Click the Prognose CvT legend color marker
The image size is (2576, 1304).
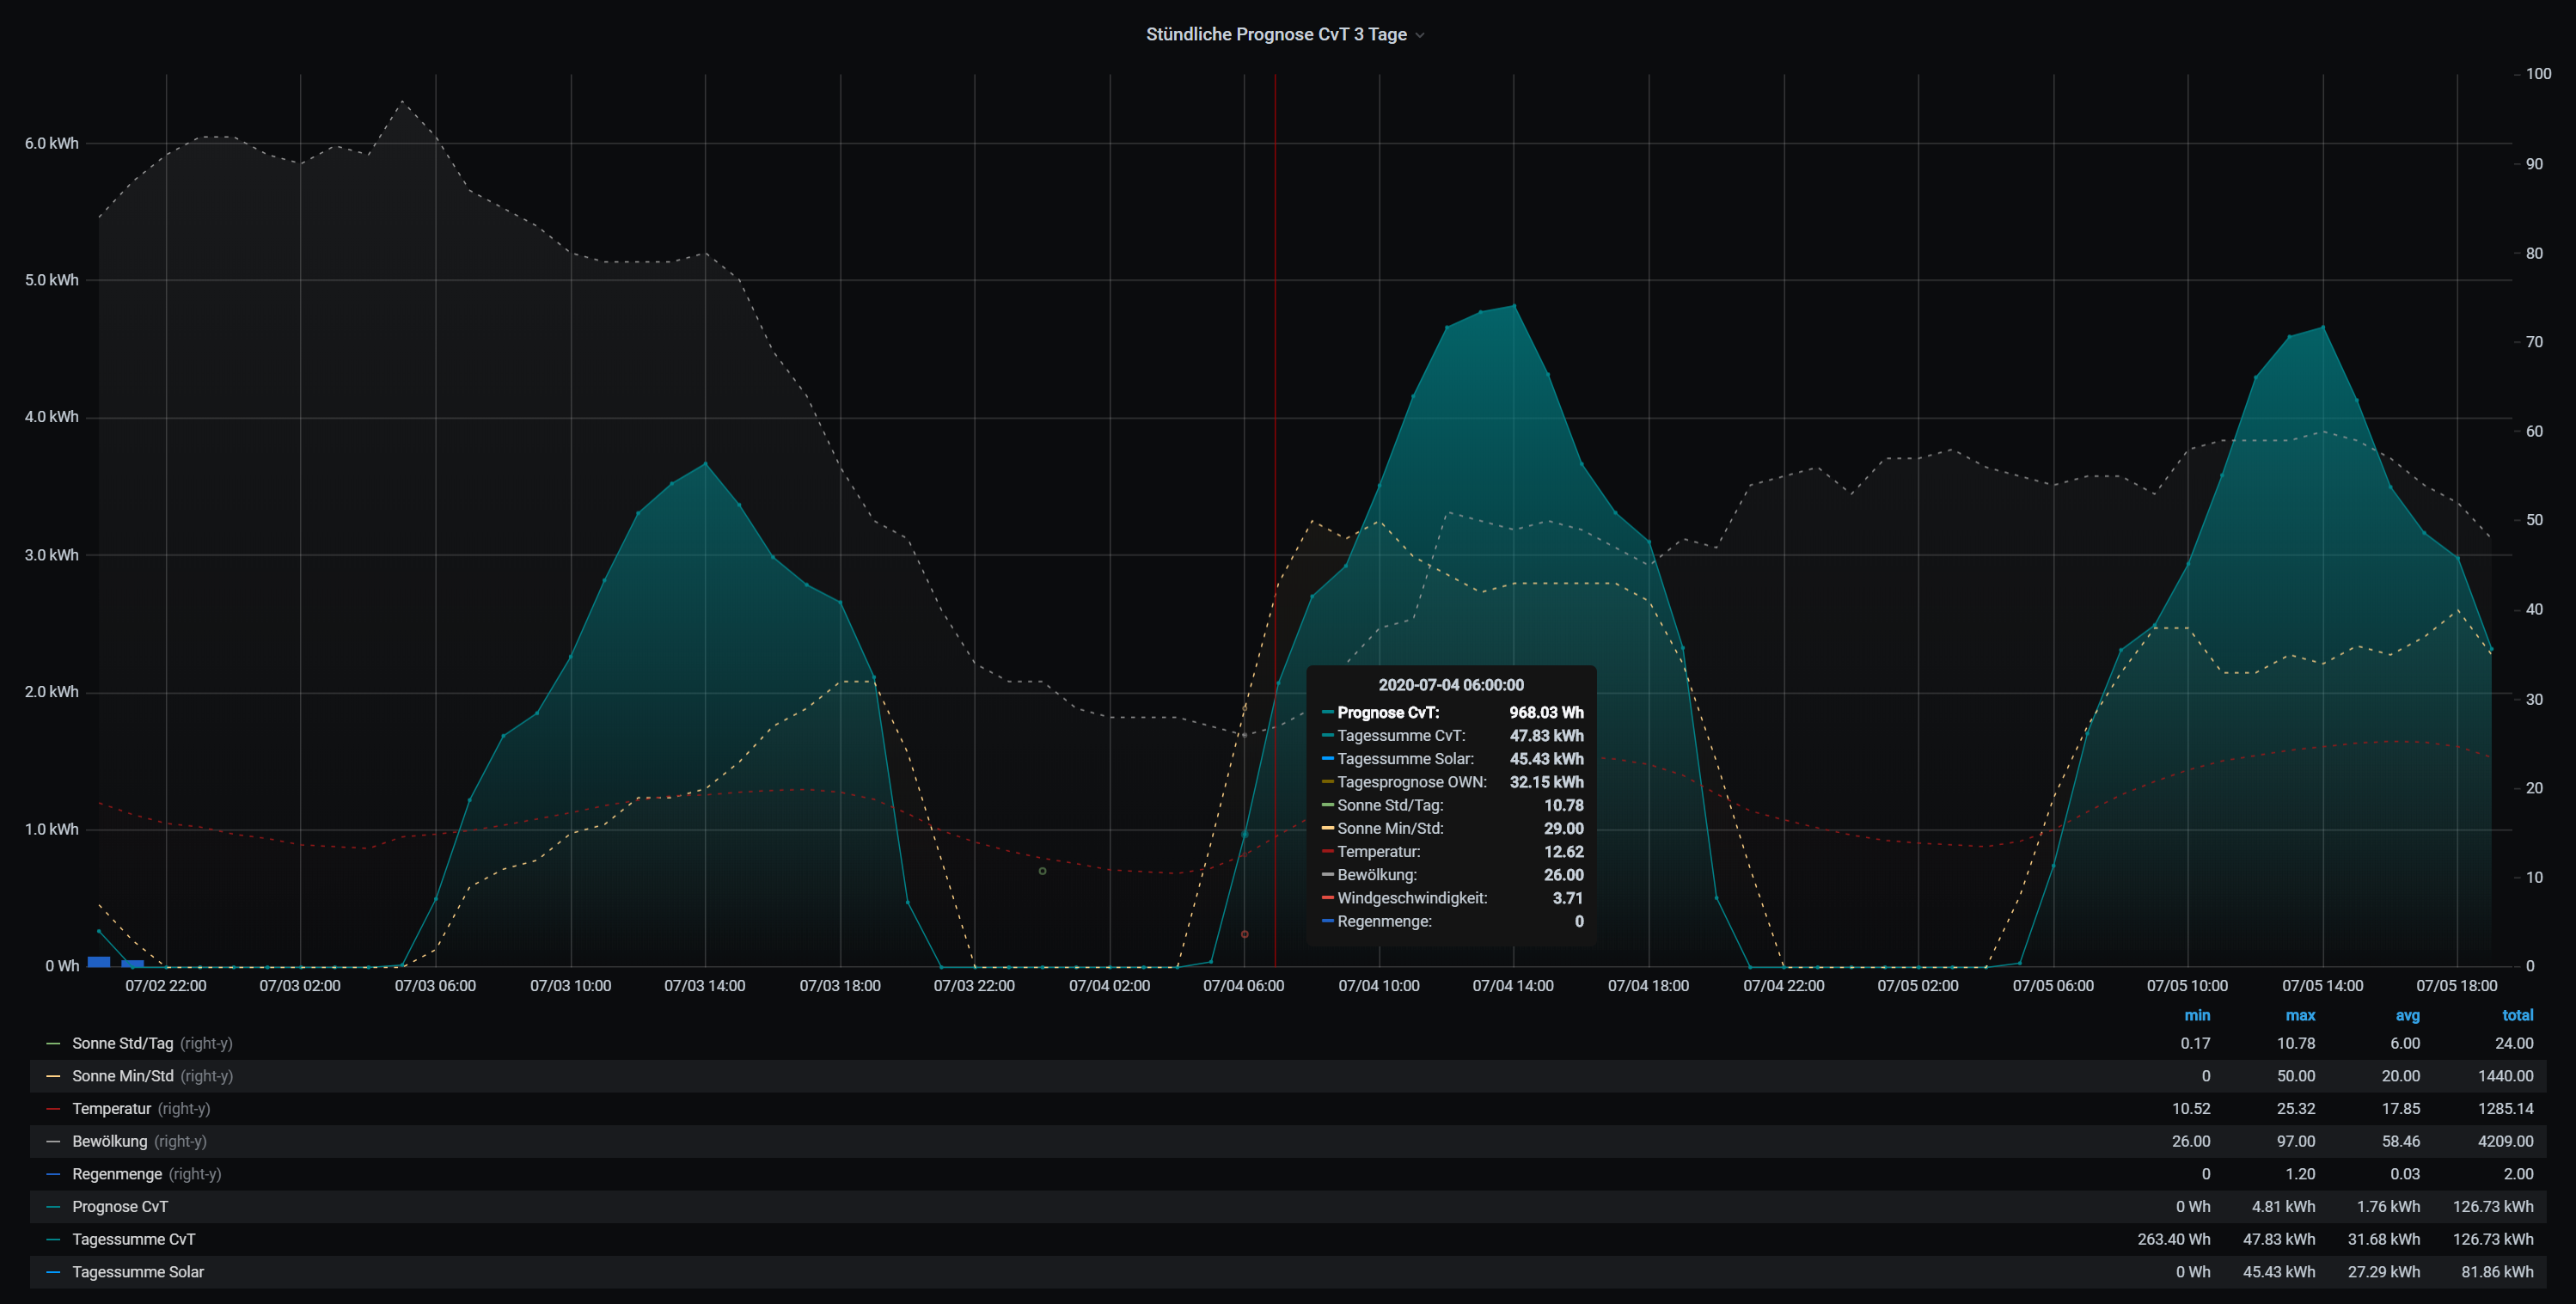pyautogui.click(x=53, y=1207)
